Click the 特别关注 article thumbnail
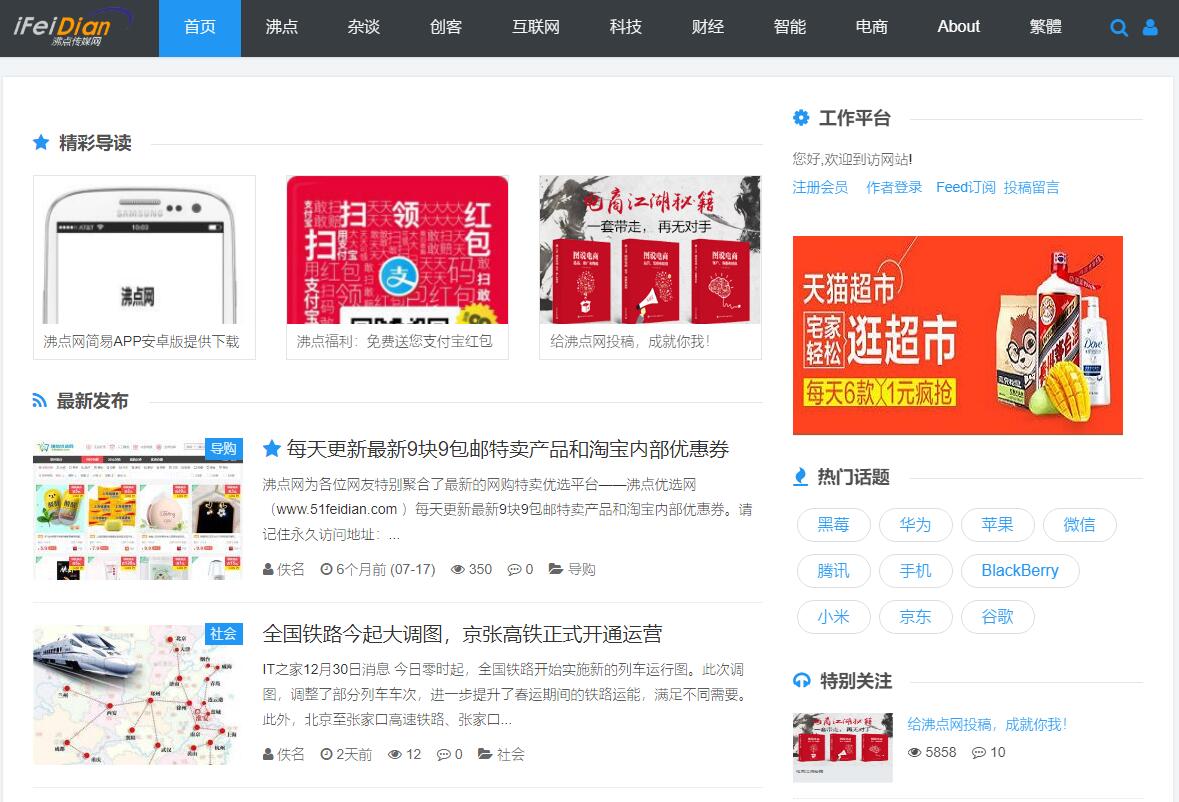Screen dimensions: 1179x802 click(x=843, y=747)
